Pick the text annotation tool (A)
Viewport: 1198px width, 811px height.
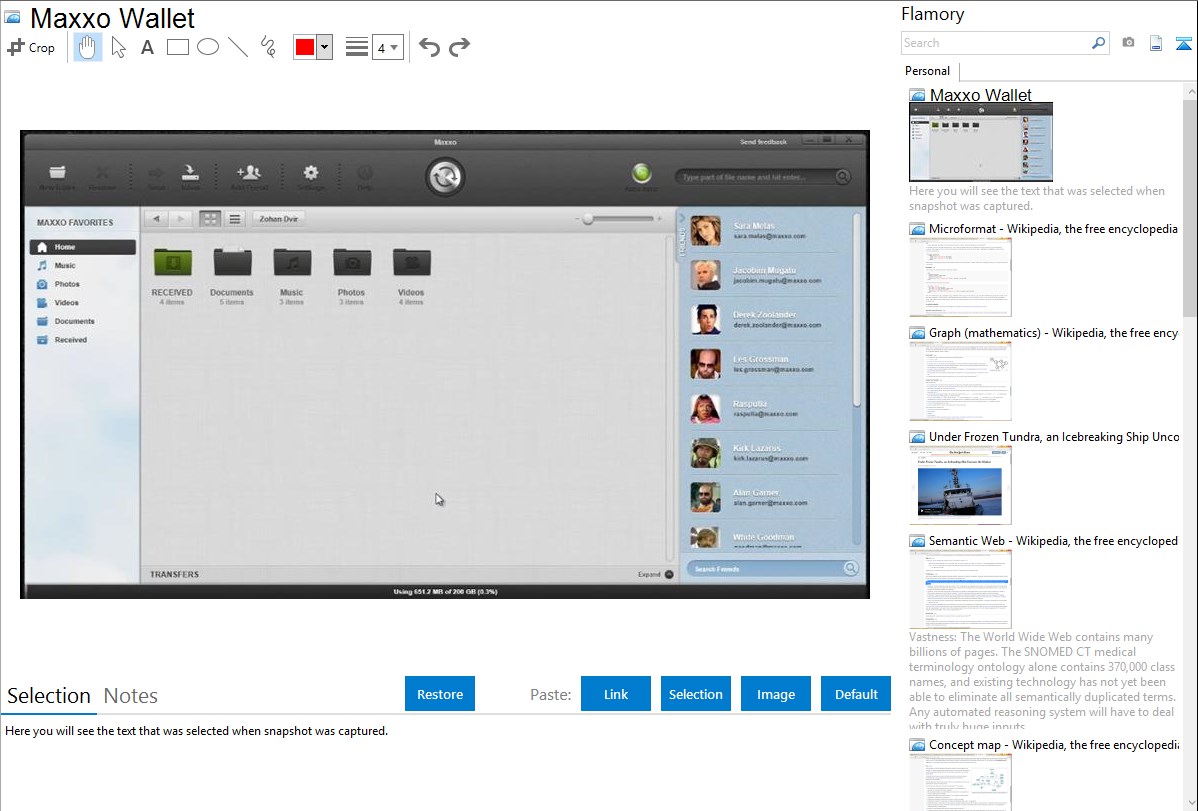pyautogui.click(x=147, y=47)
